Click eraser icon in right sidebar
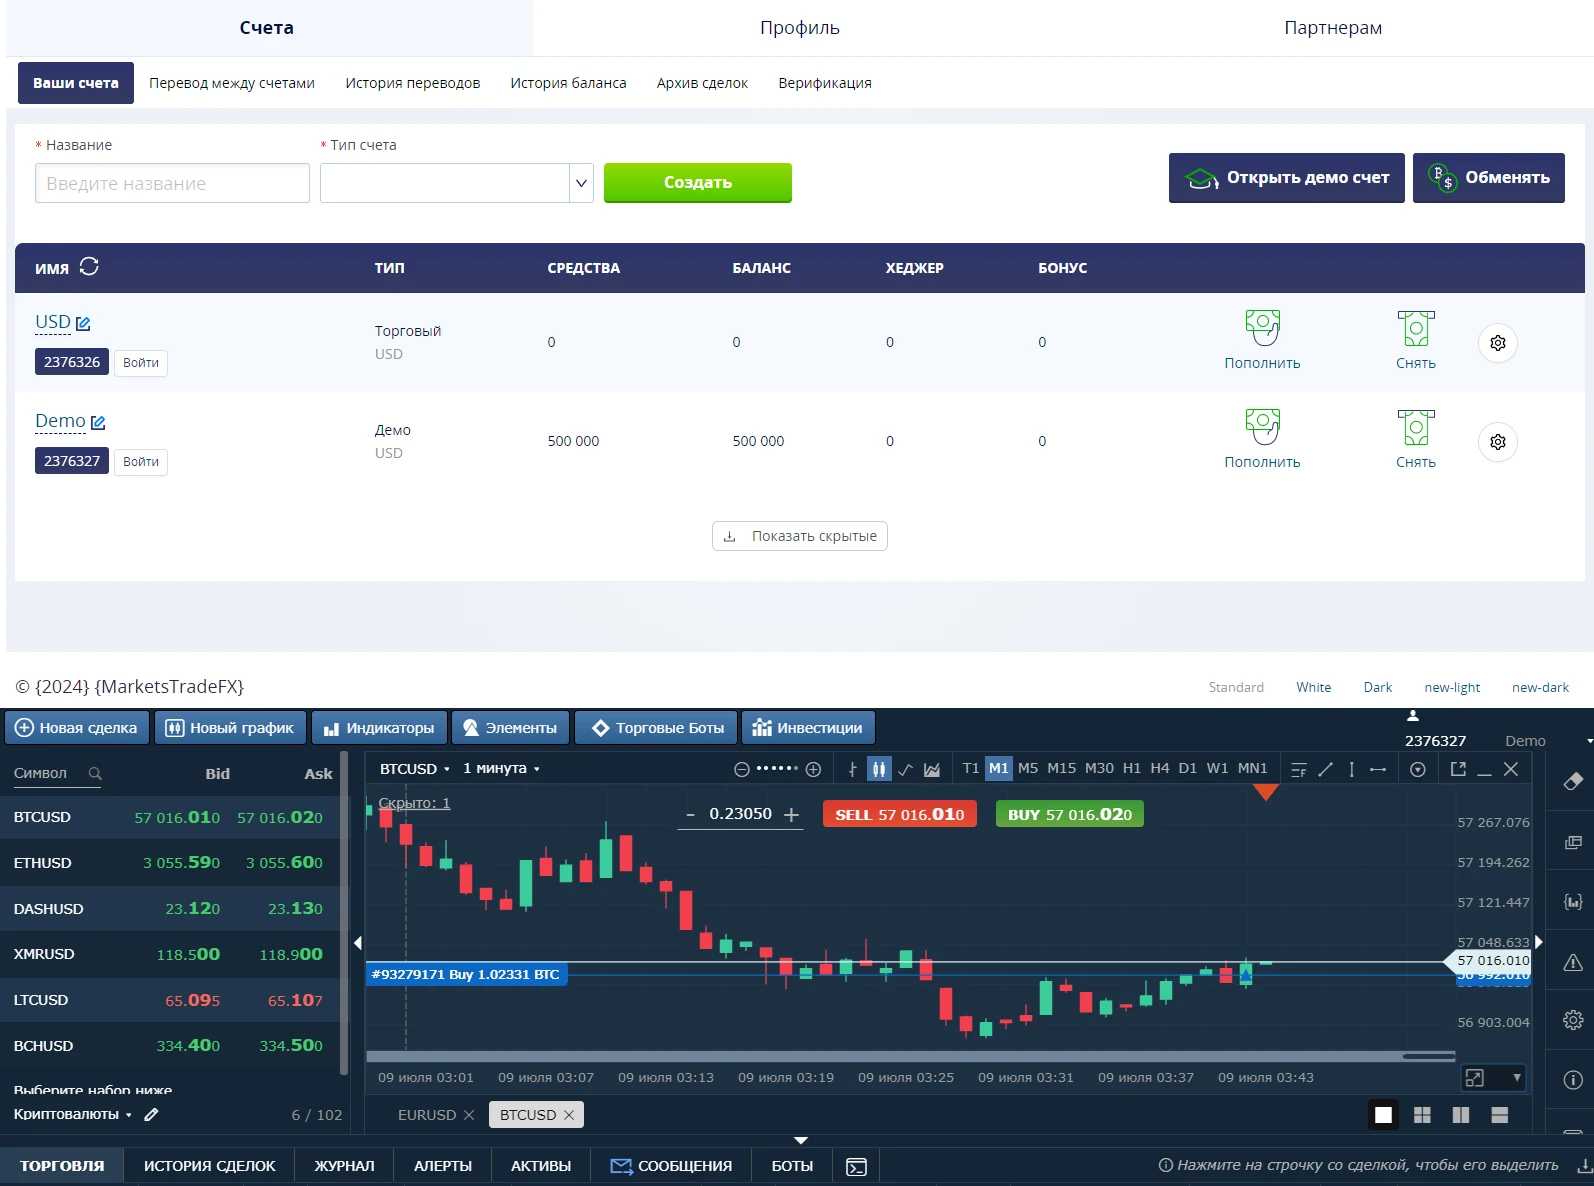Screen dimensions: 1594x1186 (1572, 781)
